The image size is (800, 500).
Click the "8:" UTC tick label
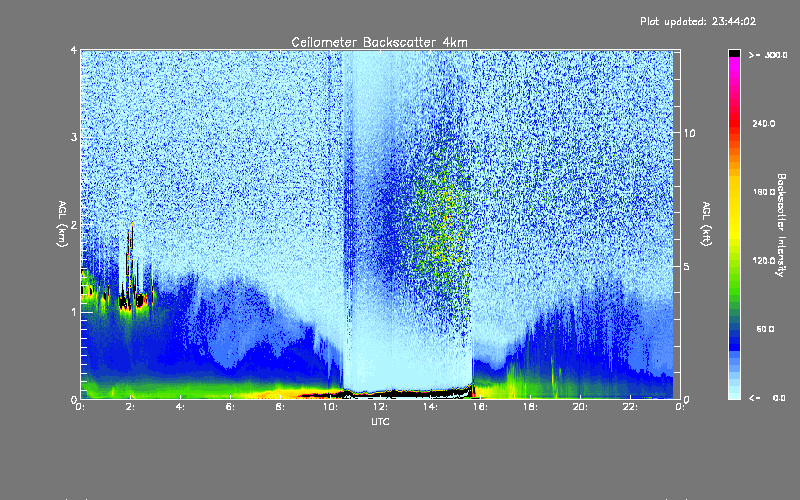coord(281,407)
